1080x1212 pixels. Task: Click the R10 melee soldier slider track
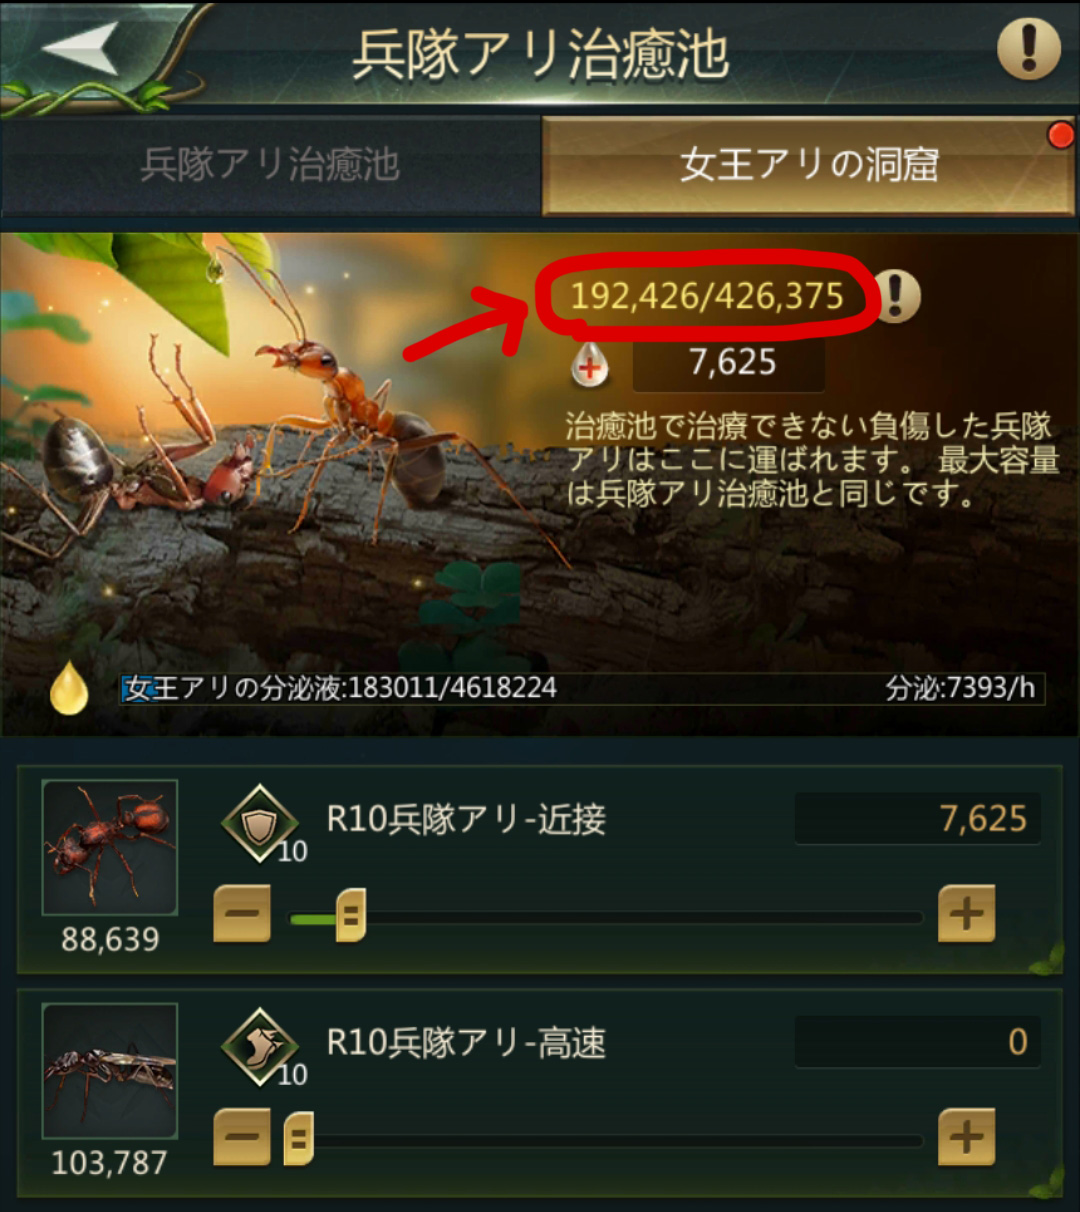pos(606,916)
